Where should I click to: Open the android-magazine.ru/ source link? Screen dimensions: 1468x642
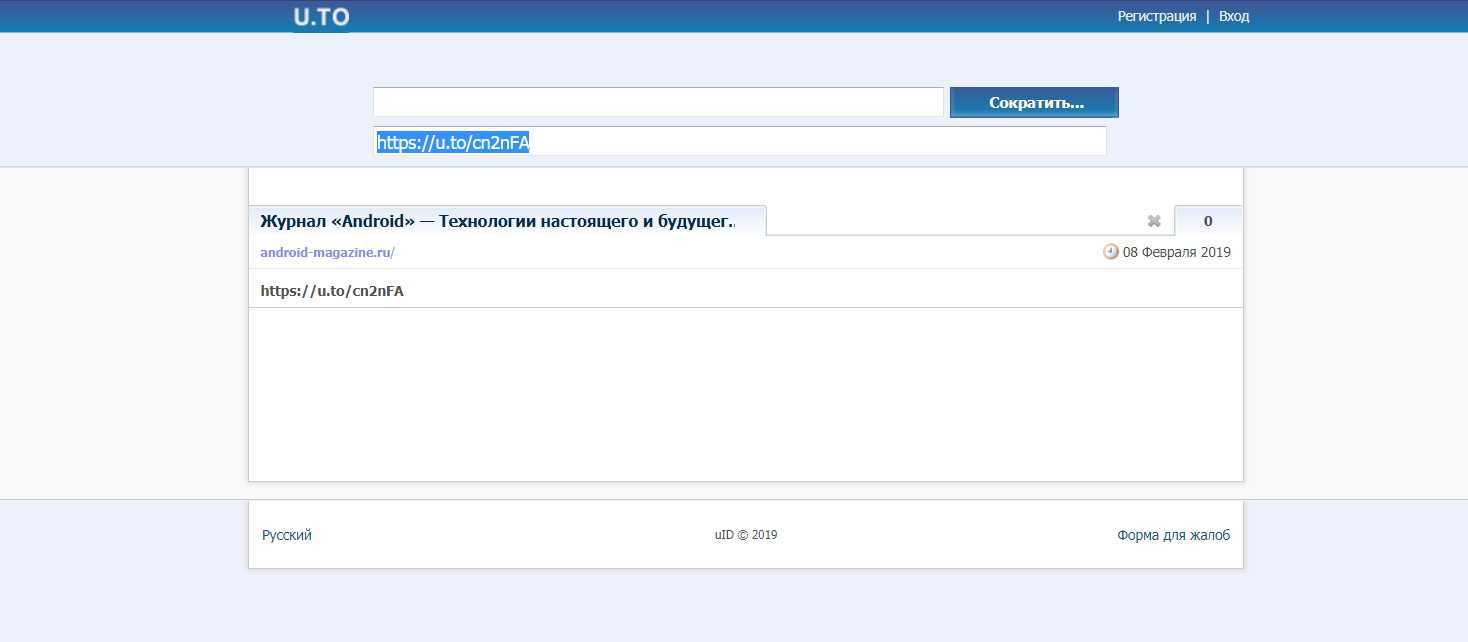pos(327,252)
